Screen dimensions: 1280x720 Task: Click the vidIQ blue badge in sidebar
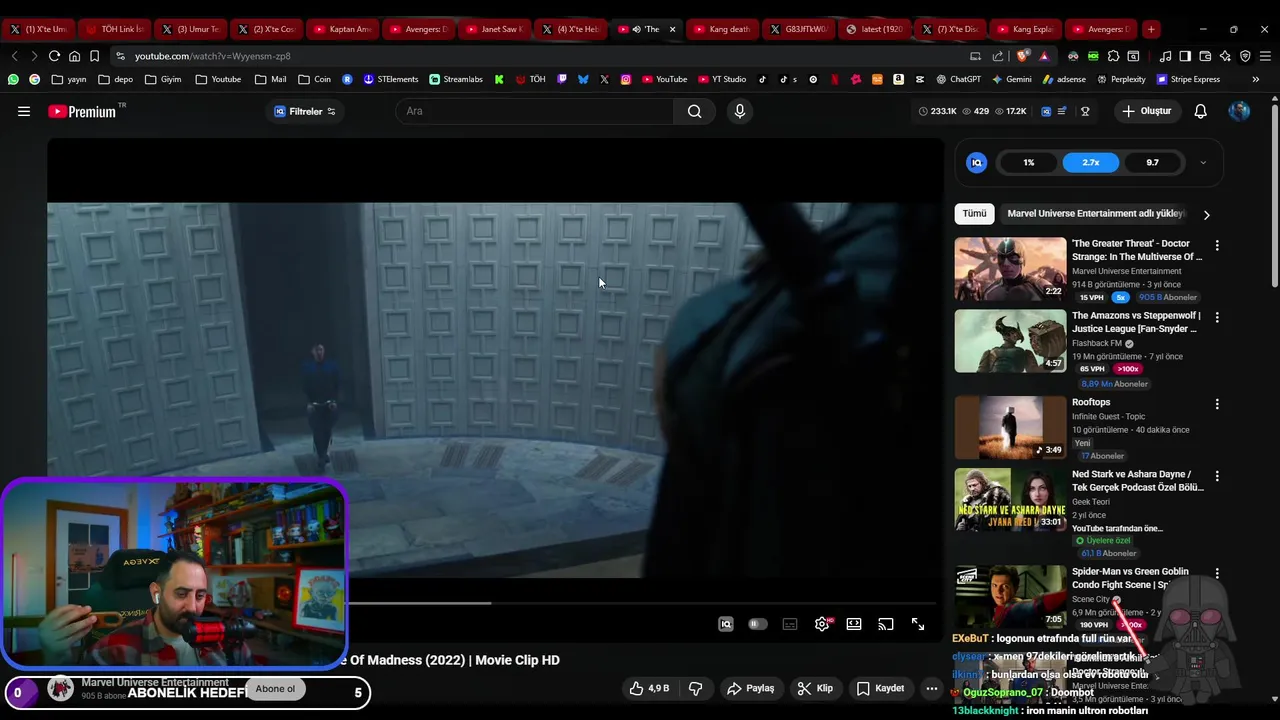click(x=977, y=162)
